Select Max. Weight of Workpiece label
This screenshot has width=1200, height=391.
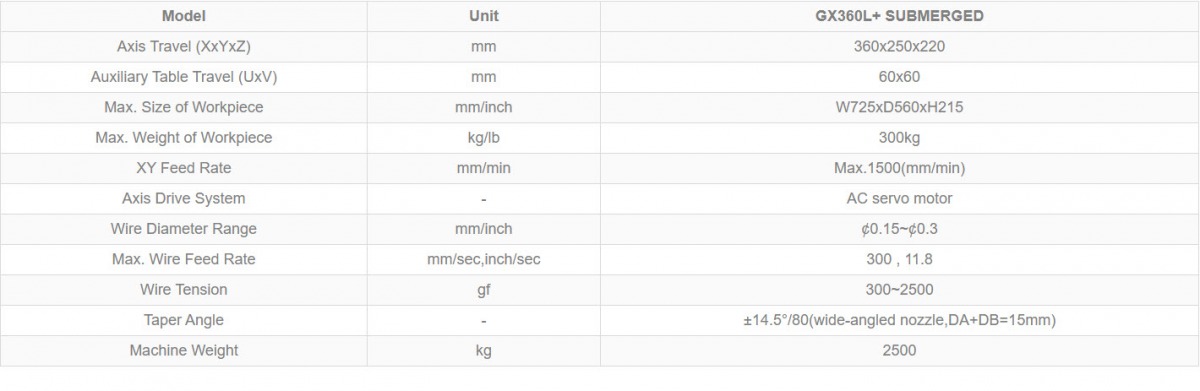pyautogui.click(x=183, y=137)
